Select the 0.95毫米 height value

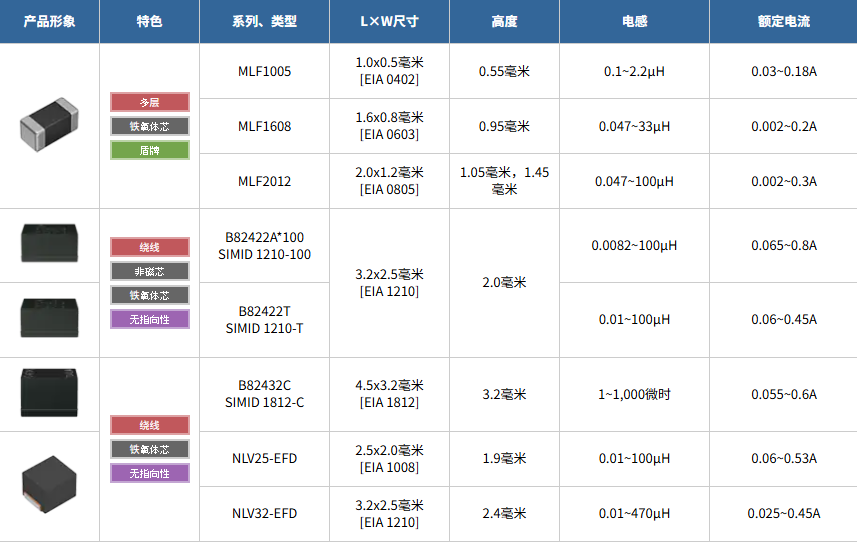point(504,126)
